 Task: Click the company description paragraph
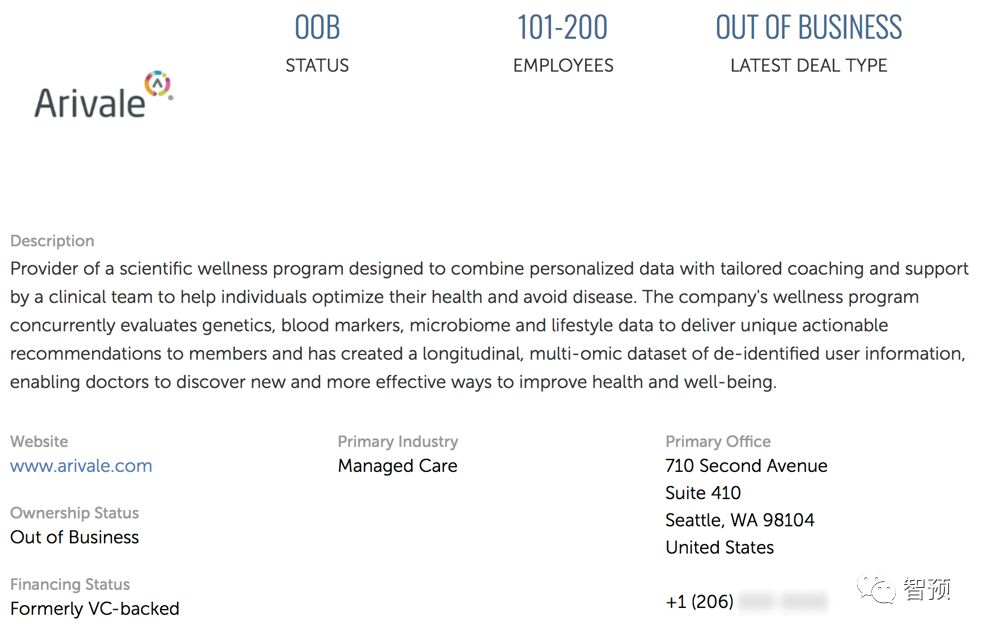pos(490,325)
